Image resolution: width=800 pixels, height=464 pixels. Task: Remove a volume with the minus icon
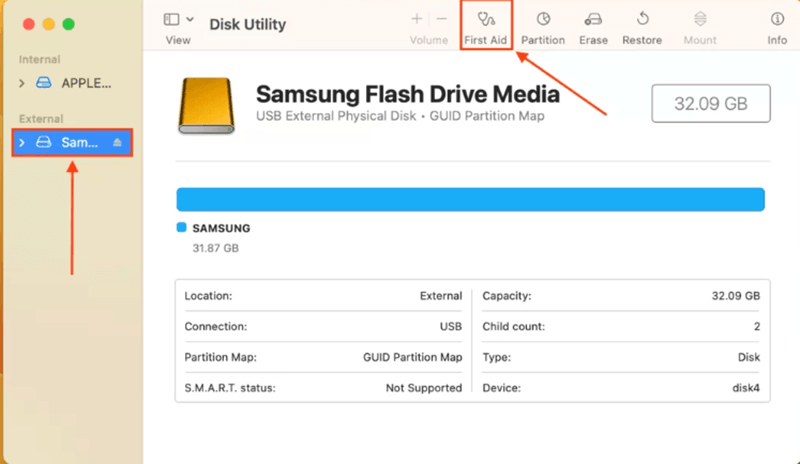[442, 19]
